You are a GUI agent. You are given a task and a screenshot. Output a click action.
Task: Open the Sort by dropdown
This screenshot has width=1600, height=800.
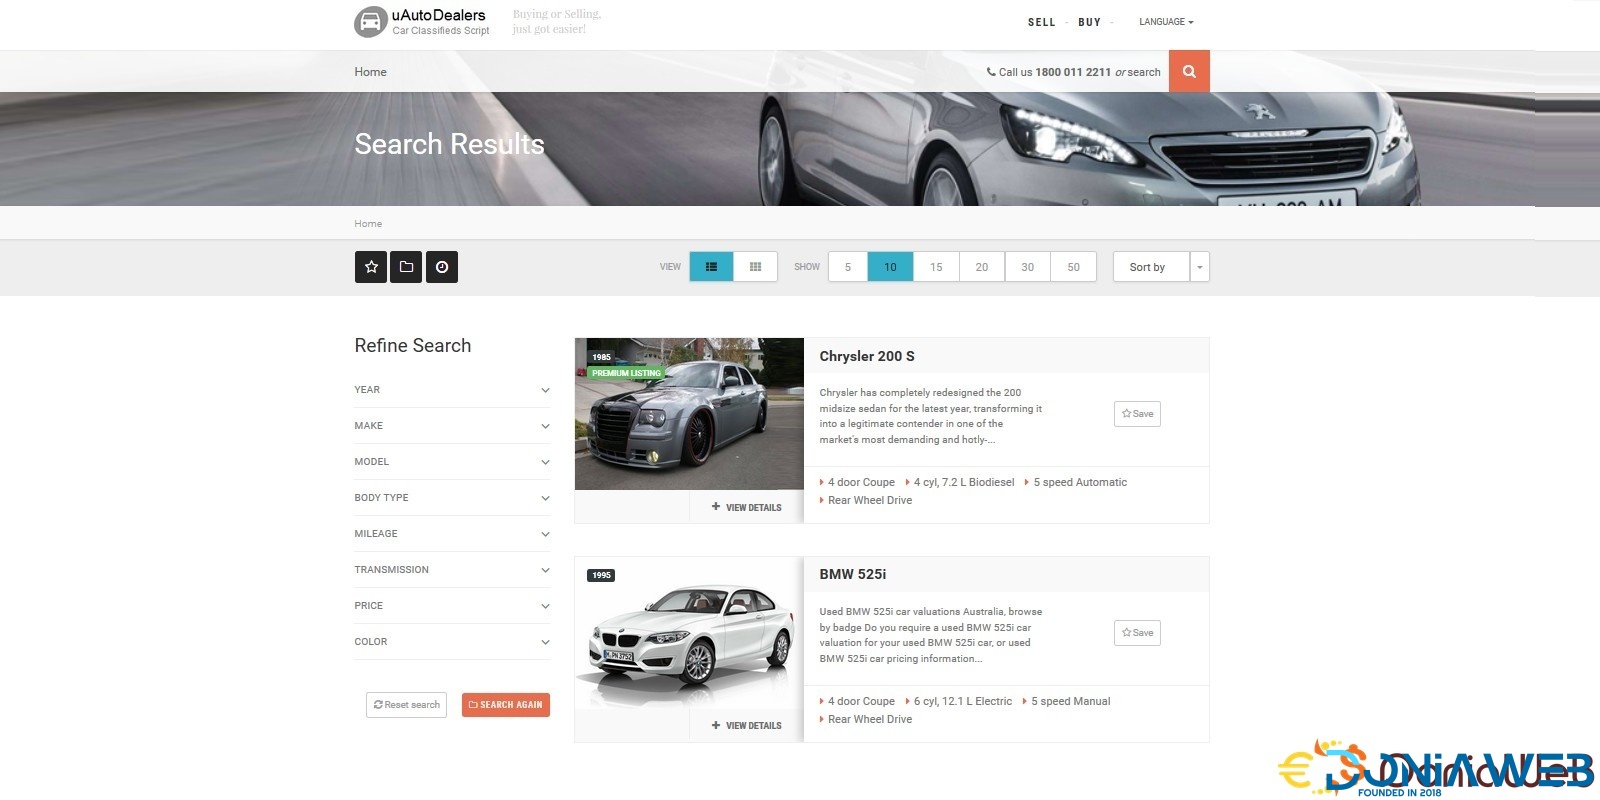[x=1151, y=267]
